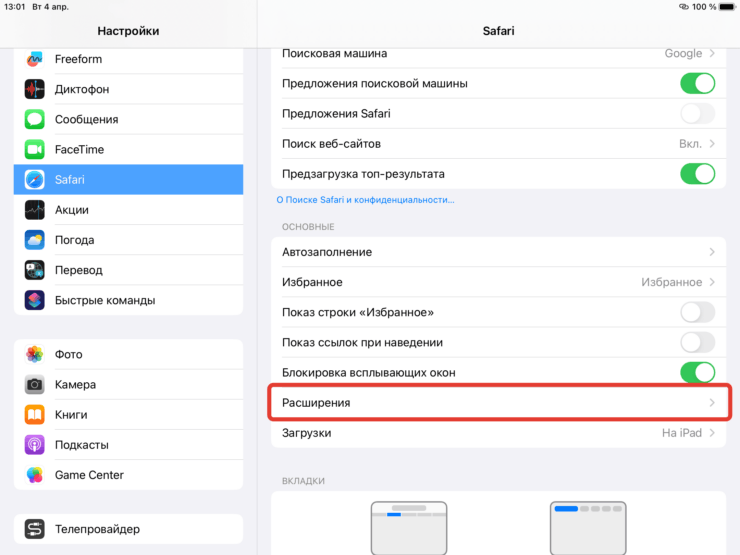This screenshot has width=740, height=555.
Task: Tap the Диктофон voice memo icon
Action: click(34, 89)
